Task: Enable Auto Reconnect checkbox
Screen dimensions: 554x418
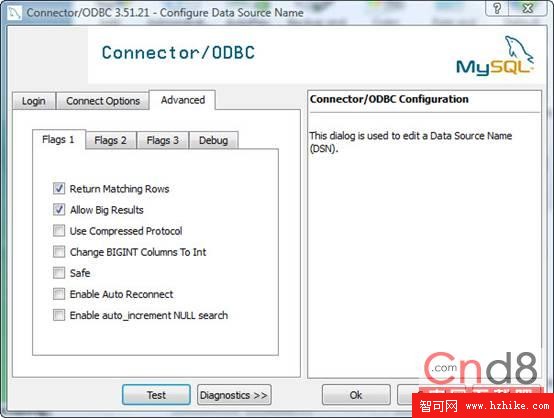Action: coord(59,294)
